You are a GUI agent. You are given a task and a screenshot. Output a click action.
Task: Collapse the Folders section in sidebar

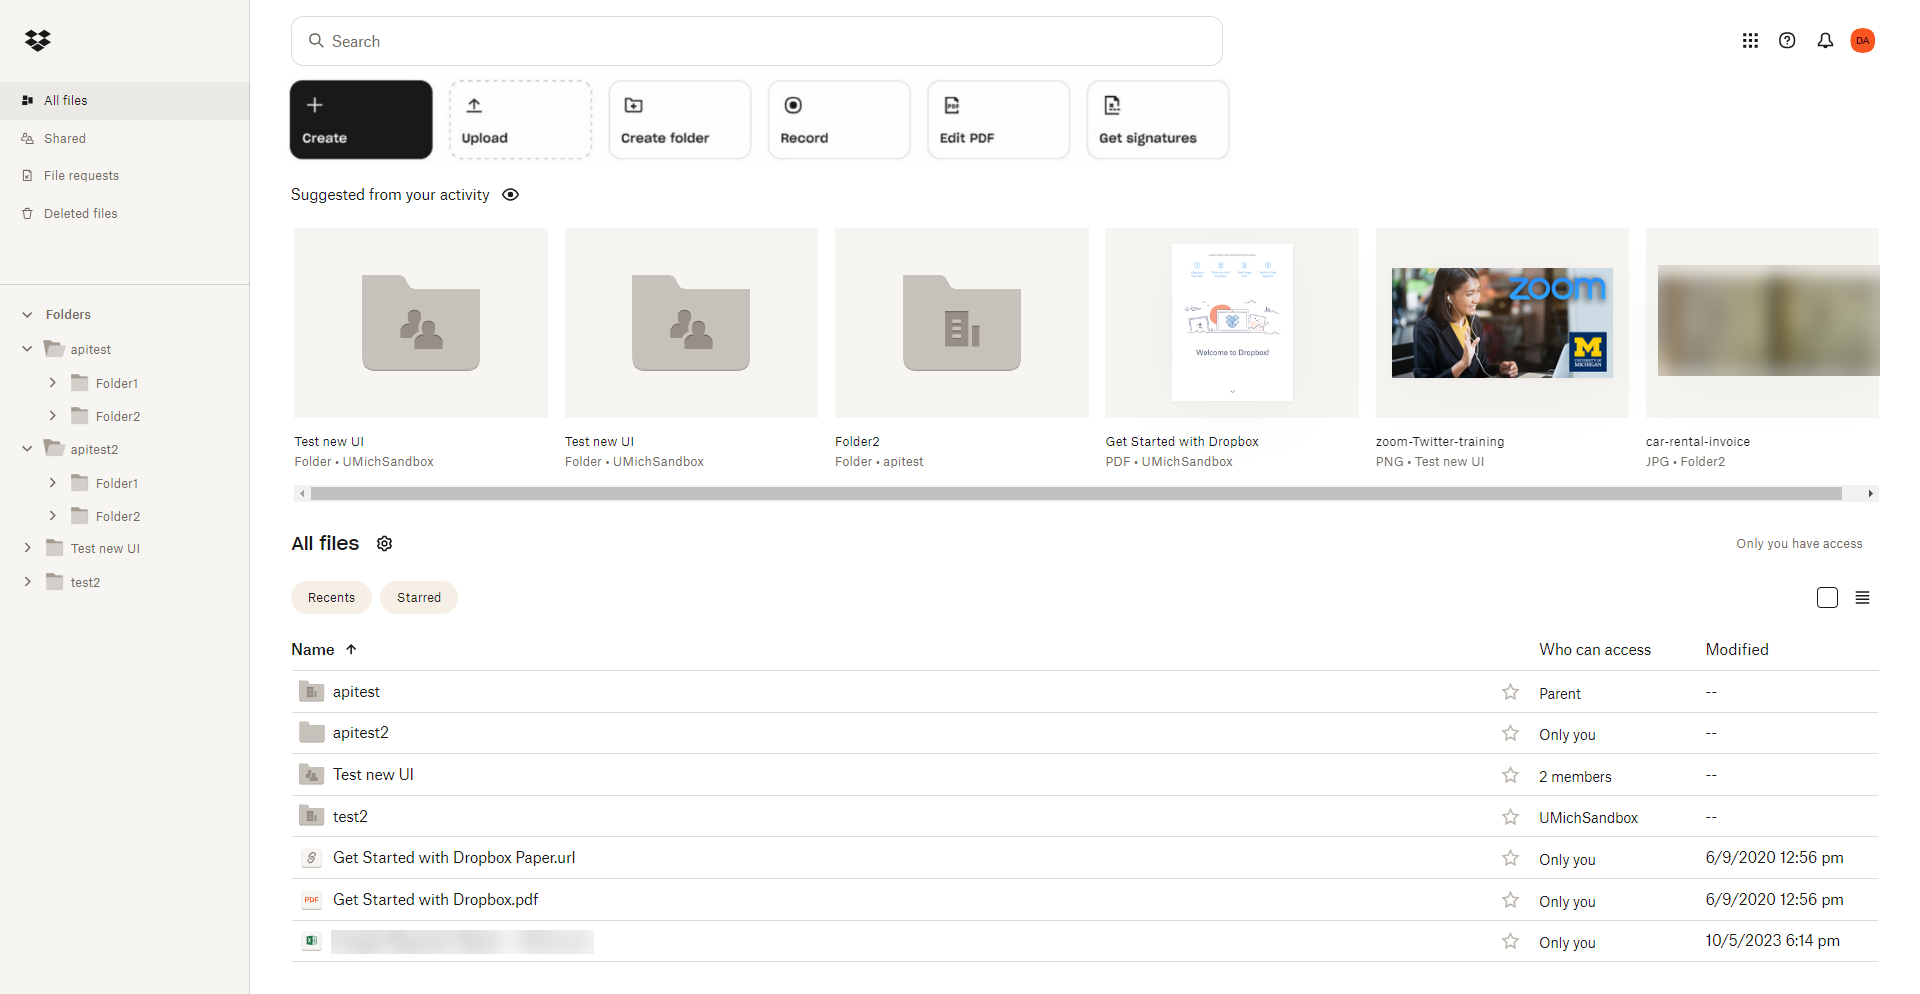pyautogui.click(x=28, y=315)
